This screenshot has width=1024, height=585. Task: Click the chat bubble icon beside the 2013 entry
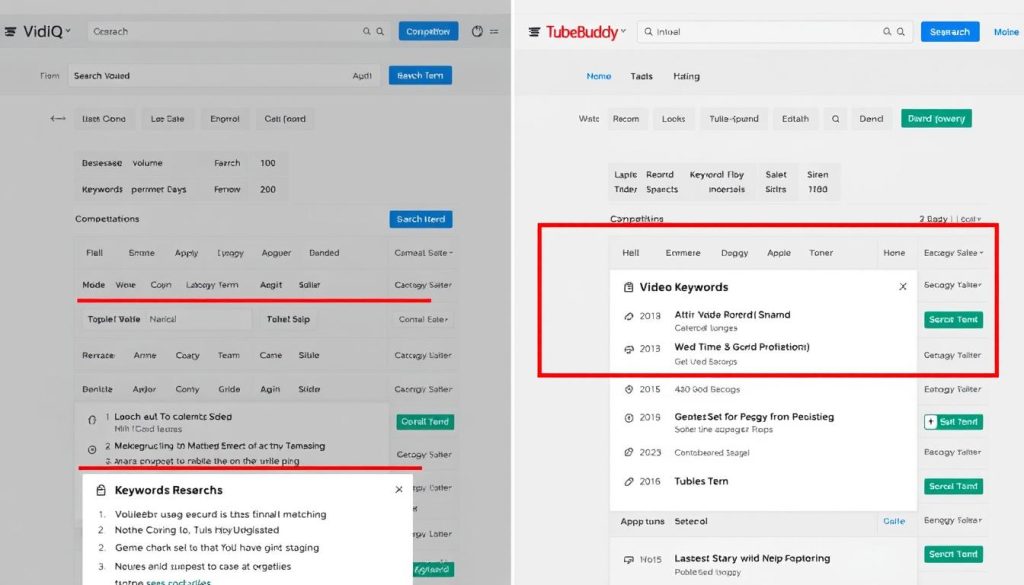[x=628, y=348]
